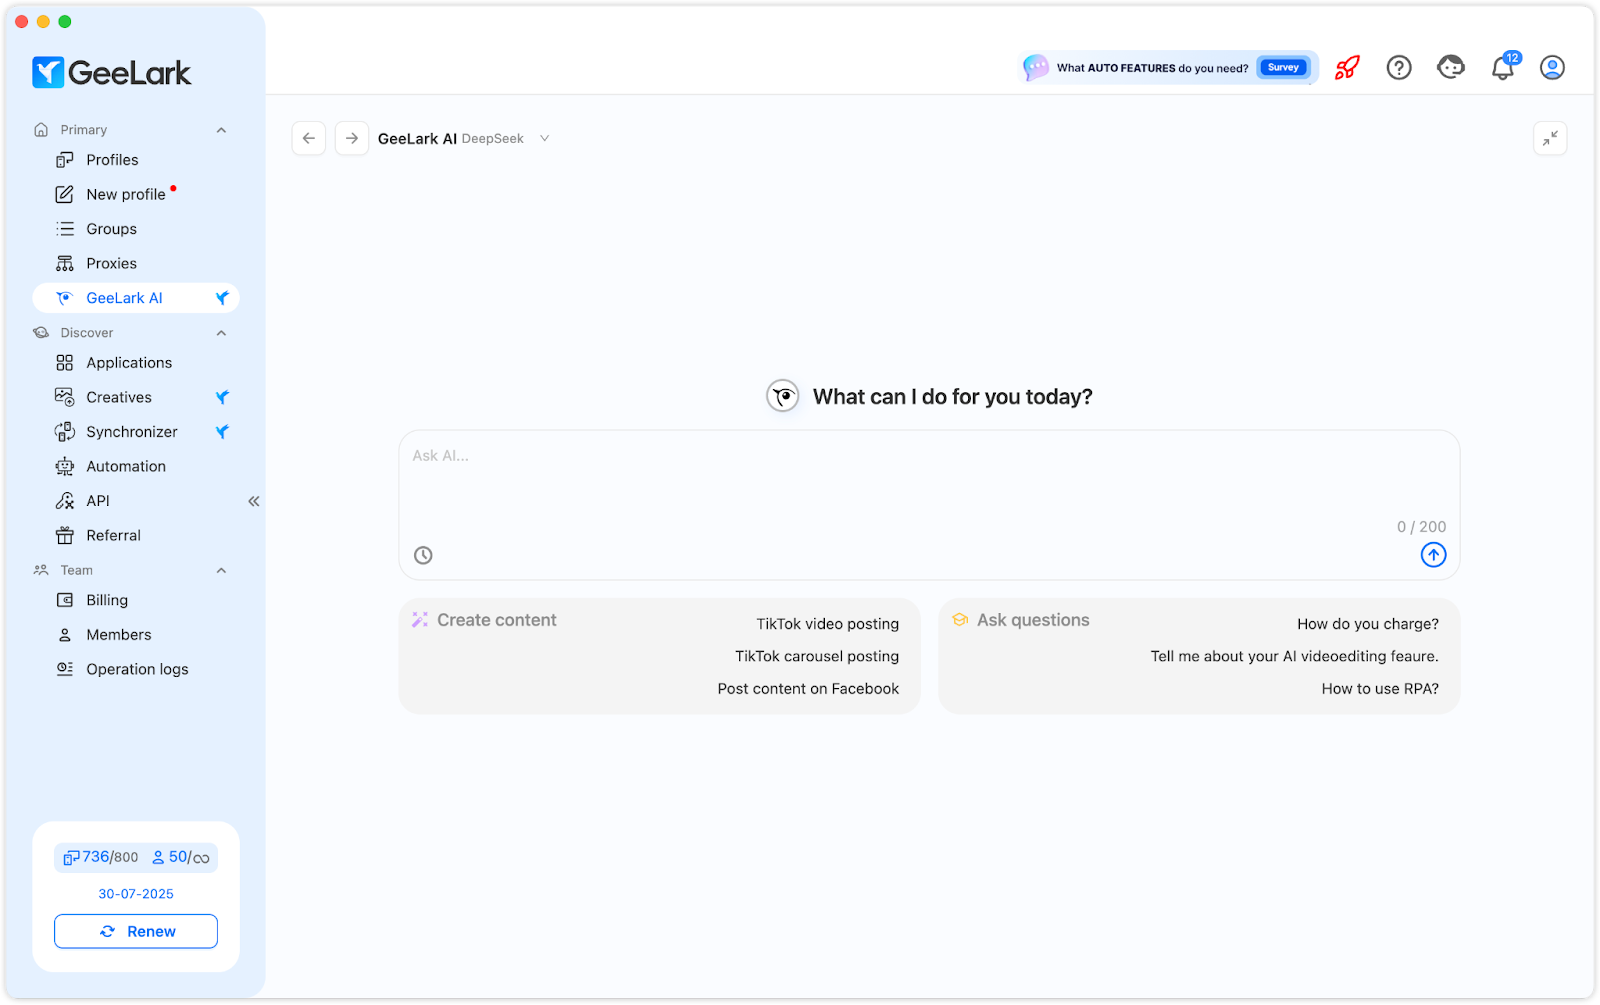Click the members count 50 indicator
This screenshot has width=1600, height=1005.
click(x=181, y=857)
